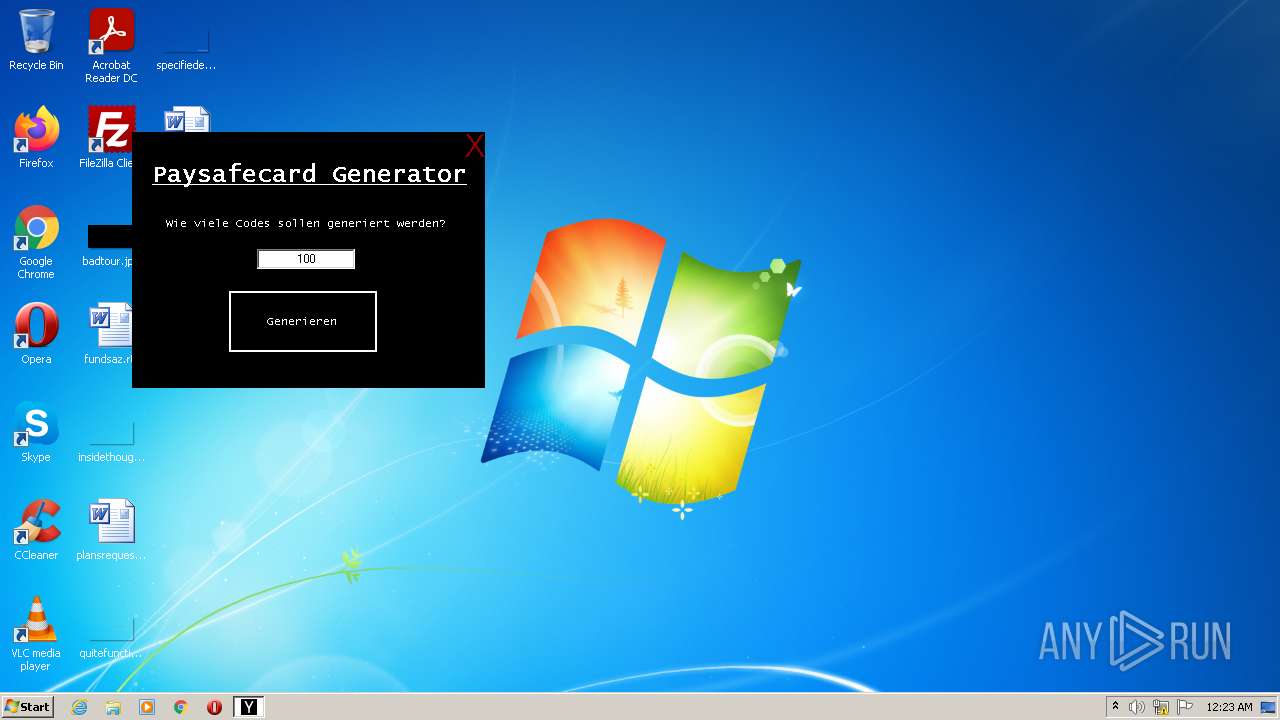Select the specifiede... desktop file

click(x=186, y=40)
